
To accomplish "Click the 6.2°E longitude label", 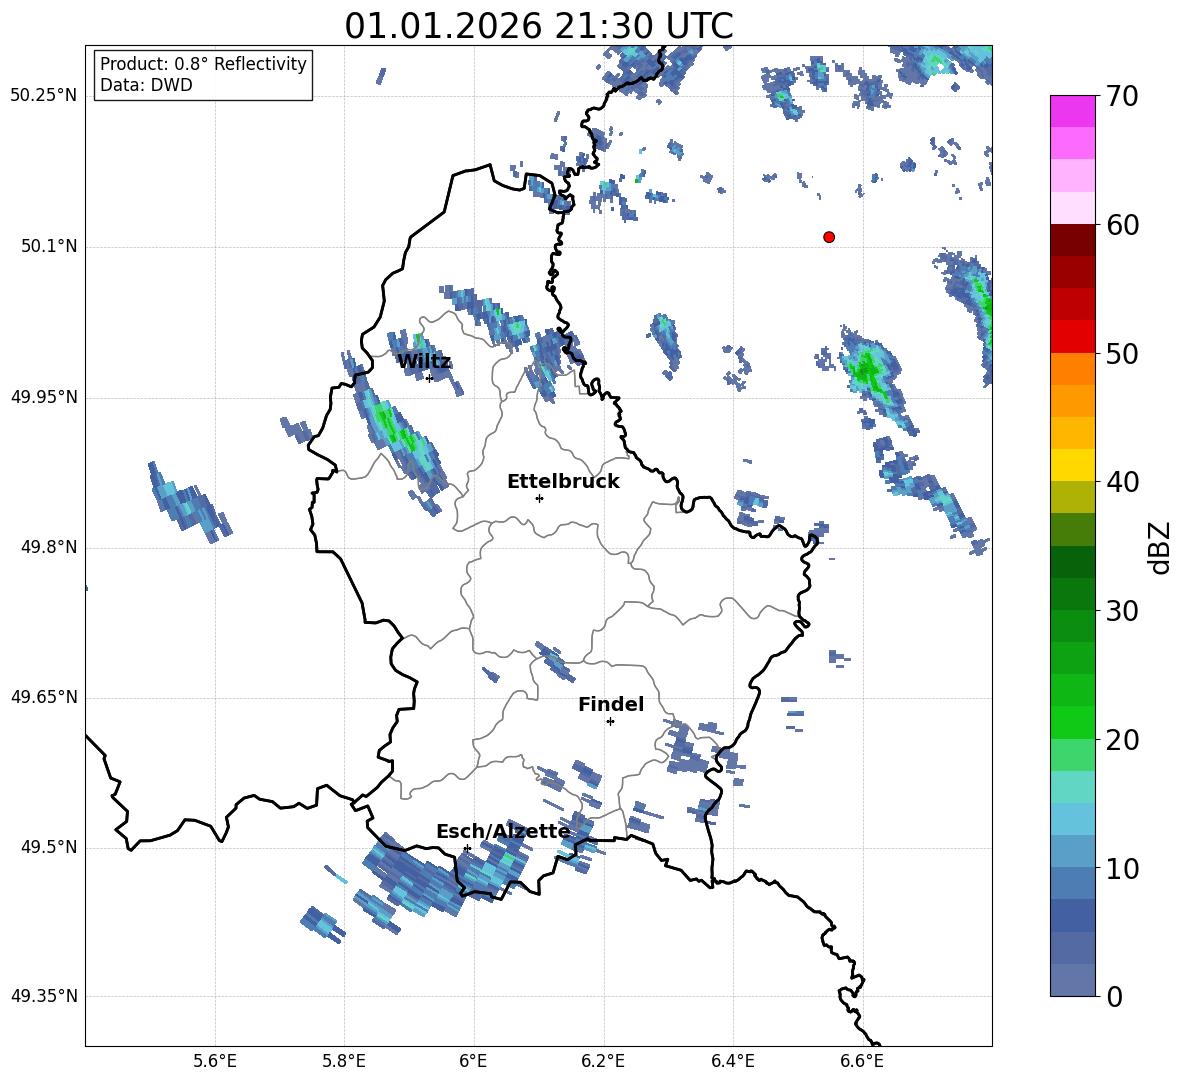I will (603, 1061).
